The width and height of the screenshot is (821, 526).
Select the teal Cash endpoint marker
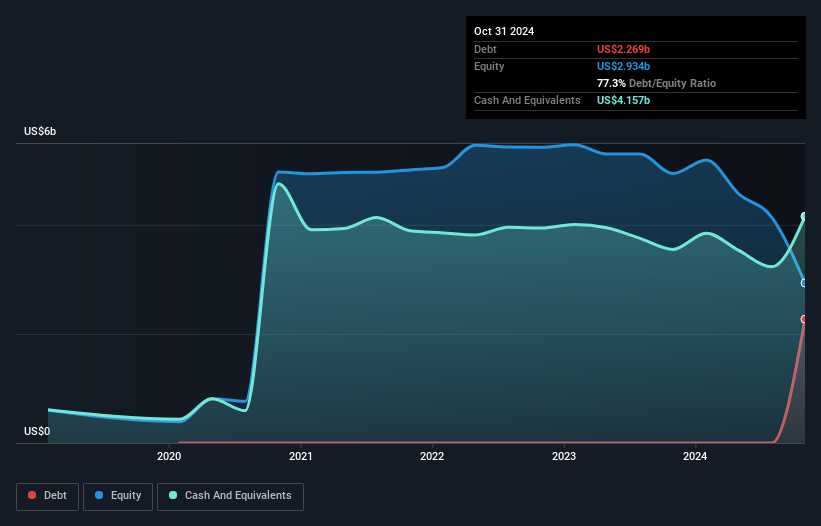pos(804,217)
